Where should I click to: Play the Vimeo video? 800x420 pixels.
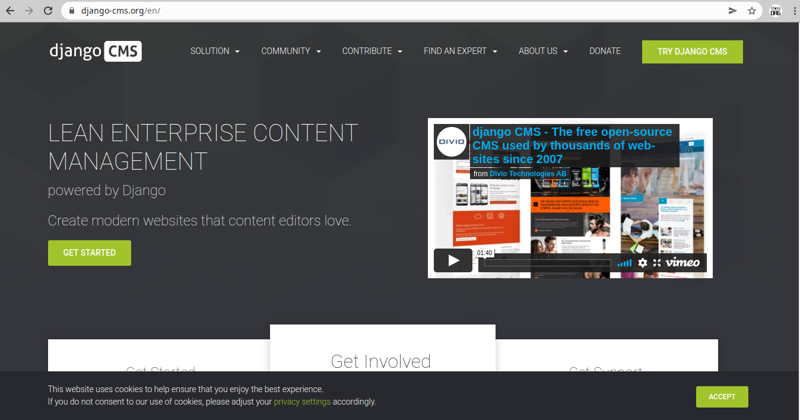click(x=453, y=261)
